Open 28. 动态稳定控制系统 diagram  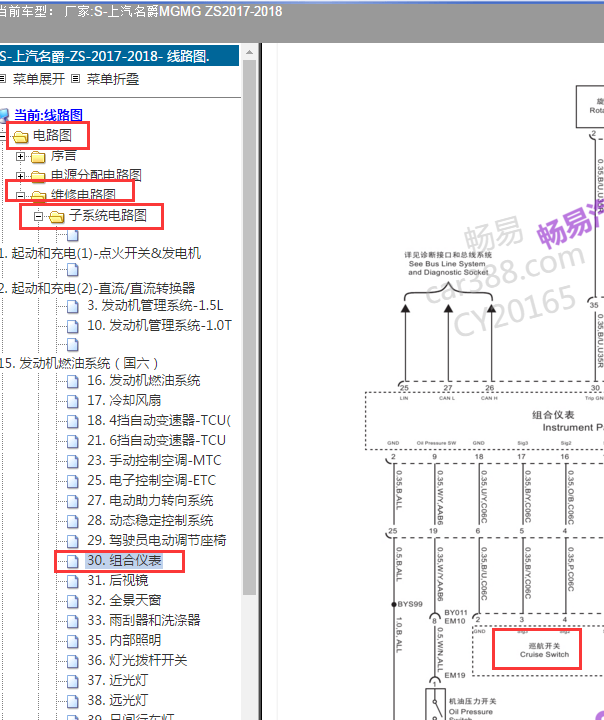(x=150, y=521)
